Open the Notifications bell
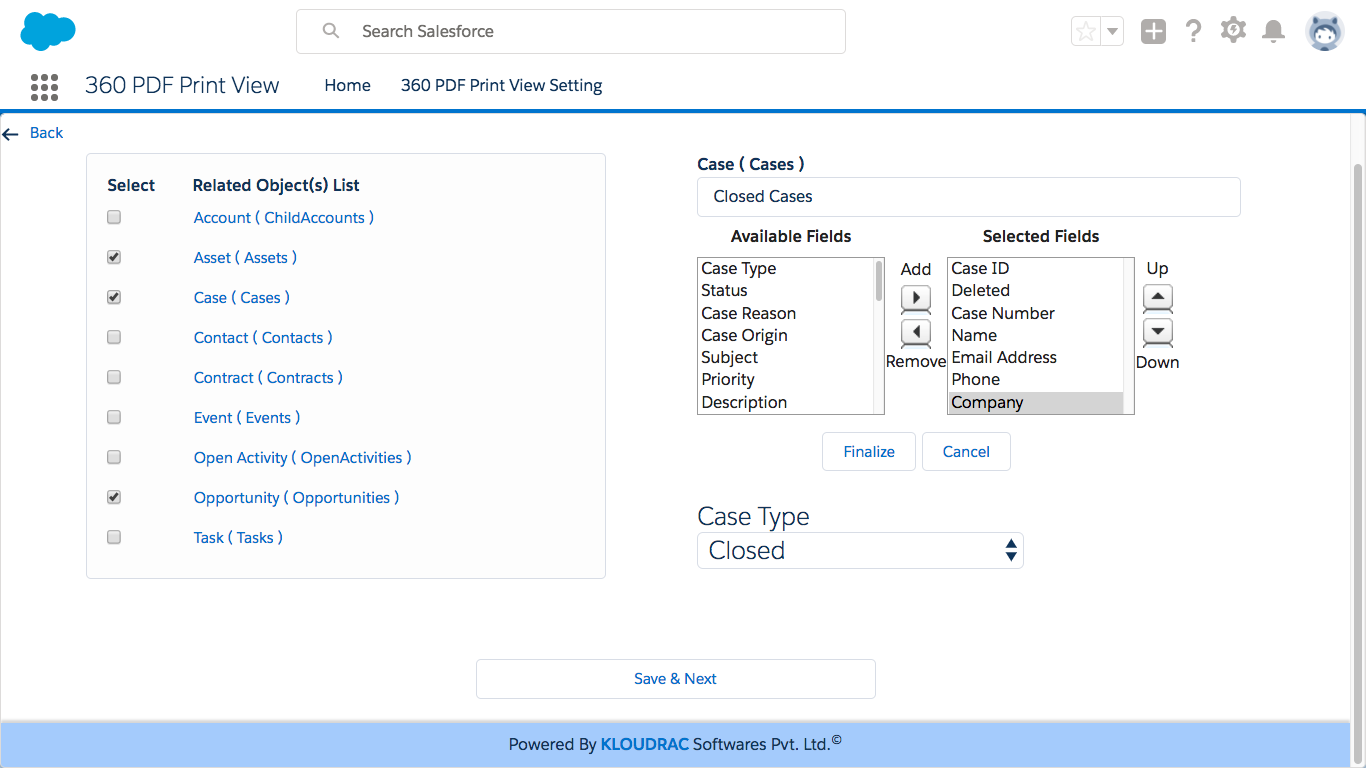This screenshot has height=768, width=1366. click(1273, 32)
